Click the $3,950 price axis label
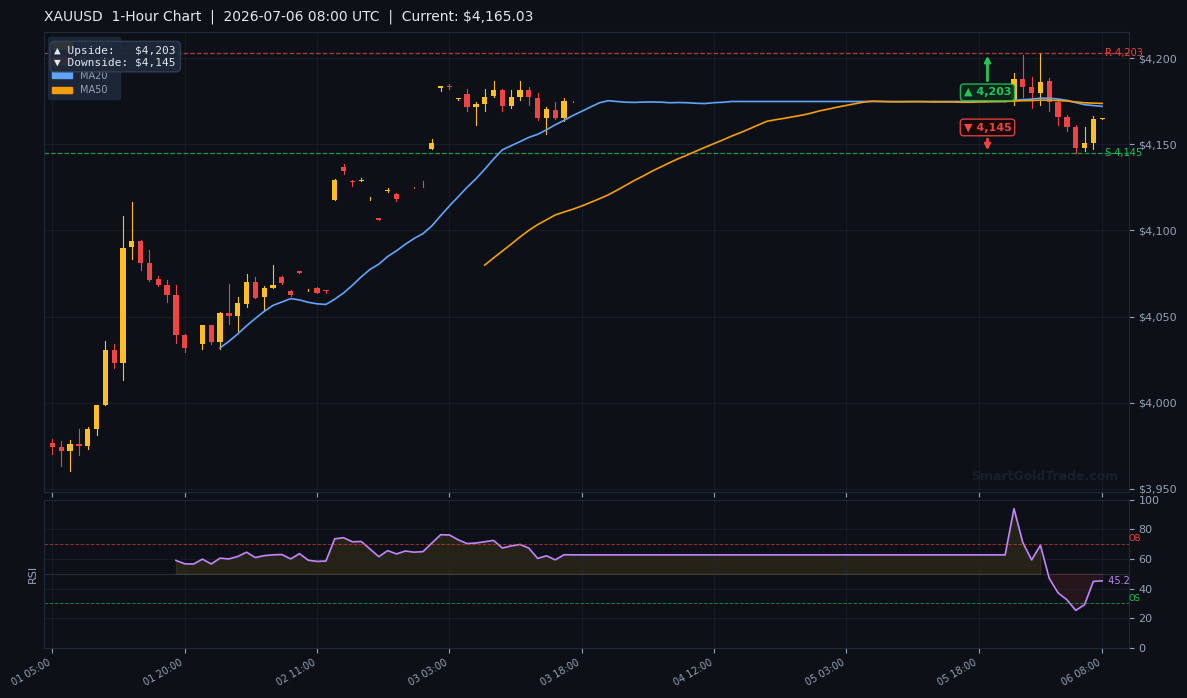1187x698 pixels. [1157, 489]
